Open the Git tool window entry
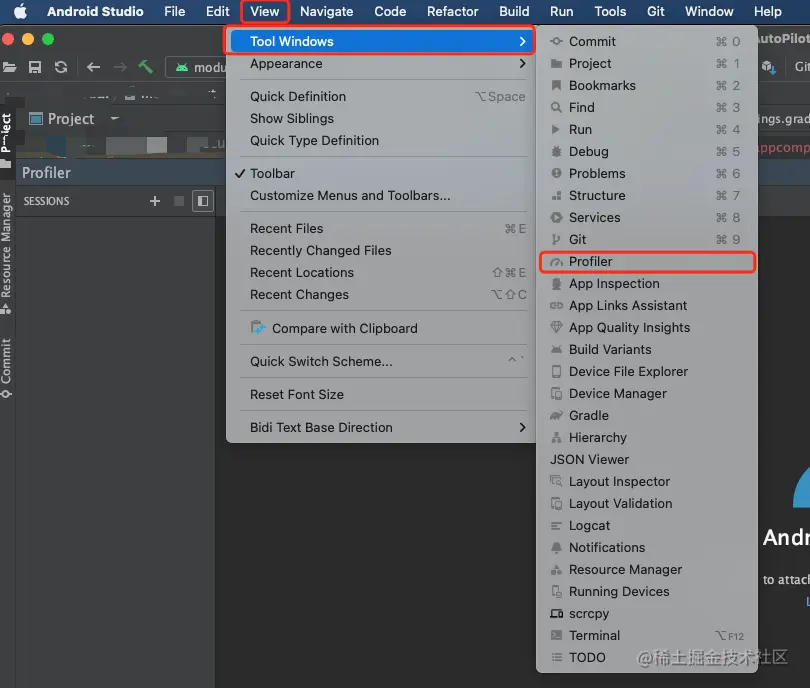The width and height of the screenshot is (810, 688). [647, 239]
